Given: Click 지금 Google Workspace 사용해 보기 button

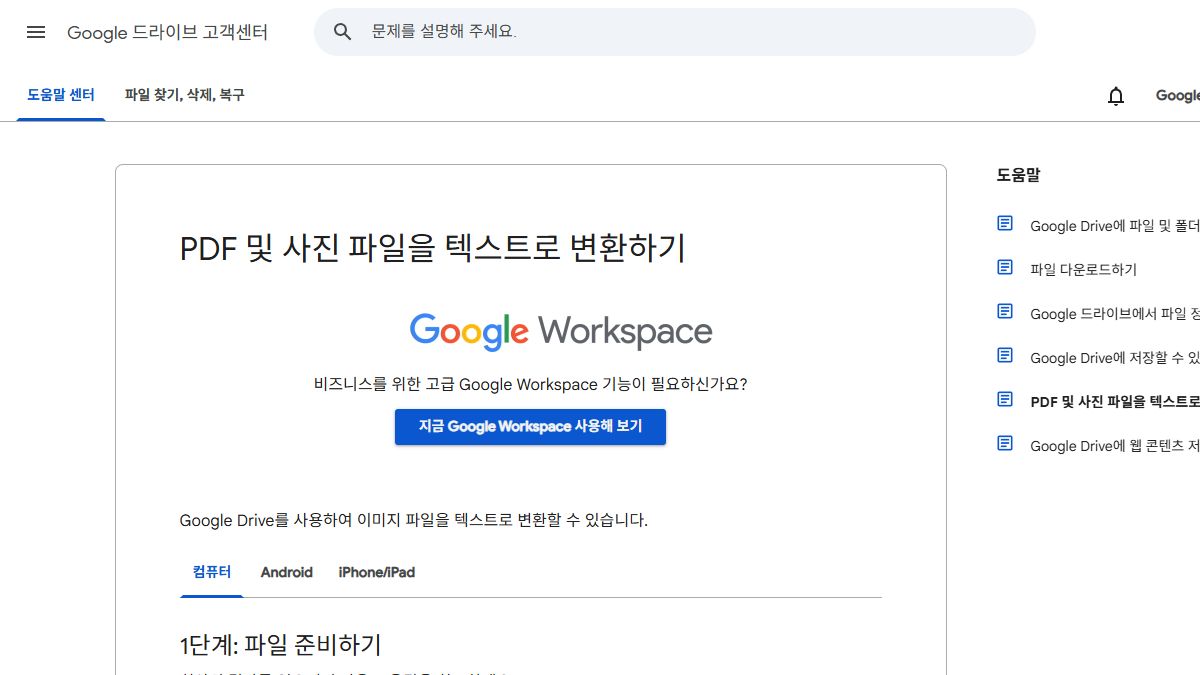Looking at the screenshot, I should click(530, 426).
